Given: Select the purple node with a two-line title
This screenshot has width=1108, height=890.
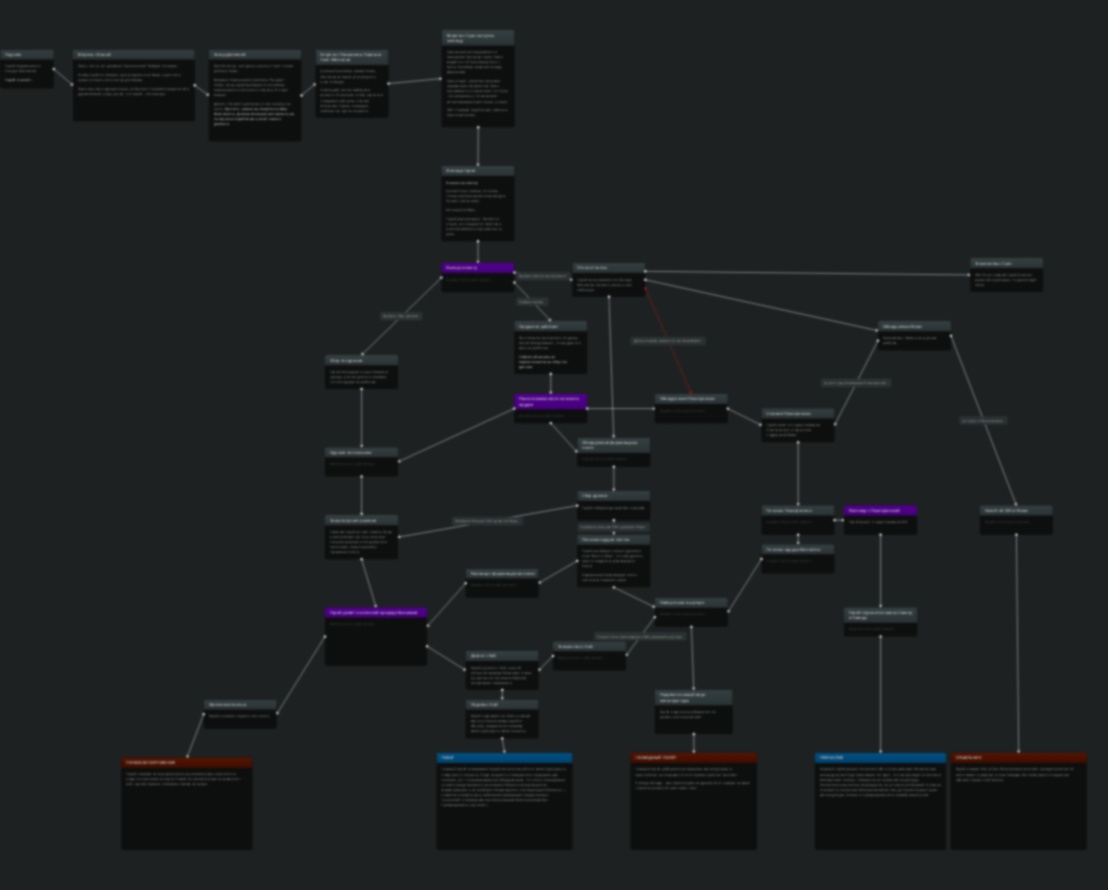Looking at the screenshot, I should [550, 409].
